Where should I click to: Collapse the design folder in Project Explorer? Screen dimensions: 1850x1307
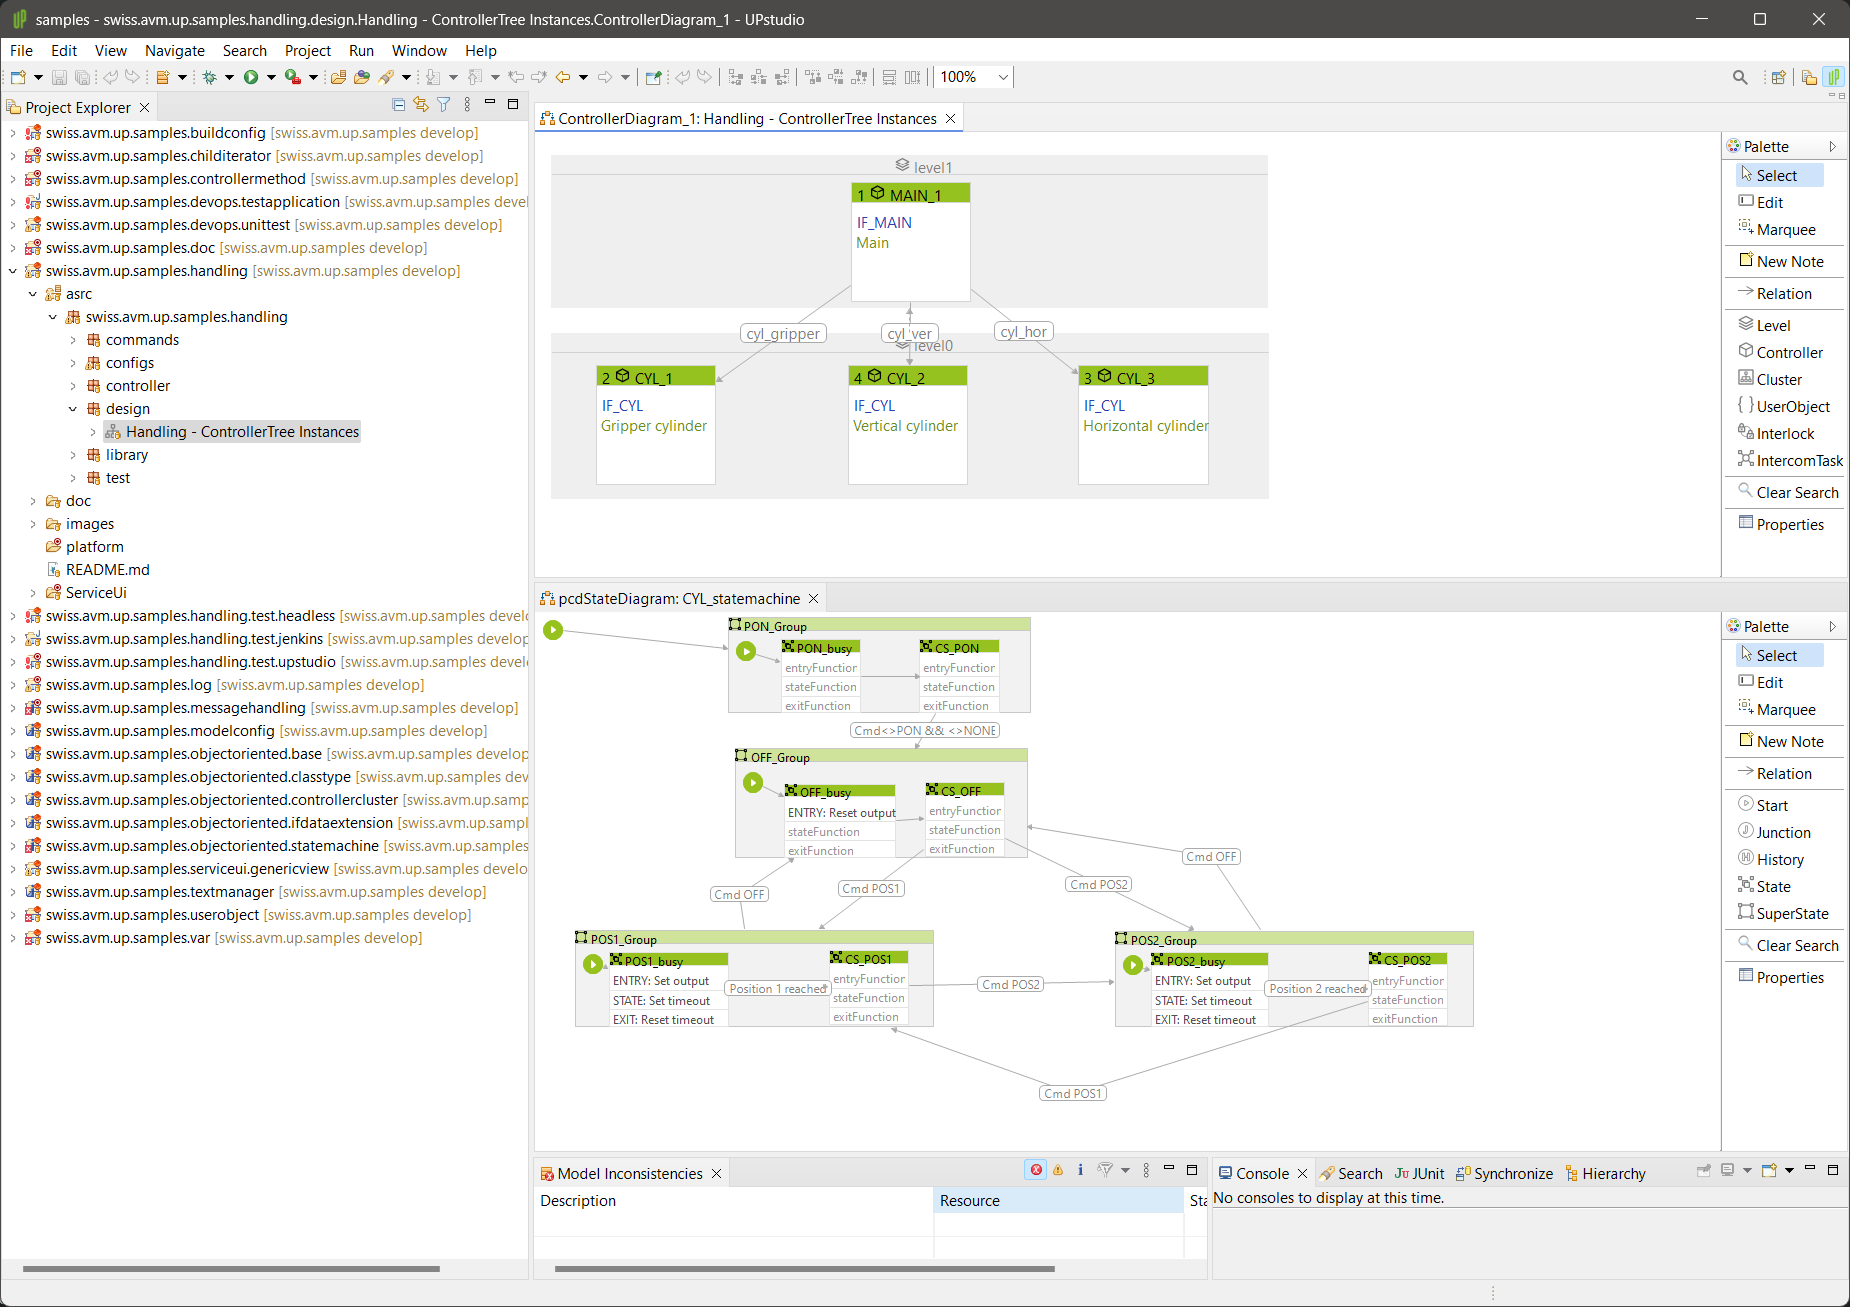[73, 409]
